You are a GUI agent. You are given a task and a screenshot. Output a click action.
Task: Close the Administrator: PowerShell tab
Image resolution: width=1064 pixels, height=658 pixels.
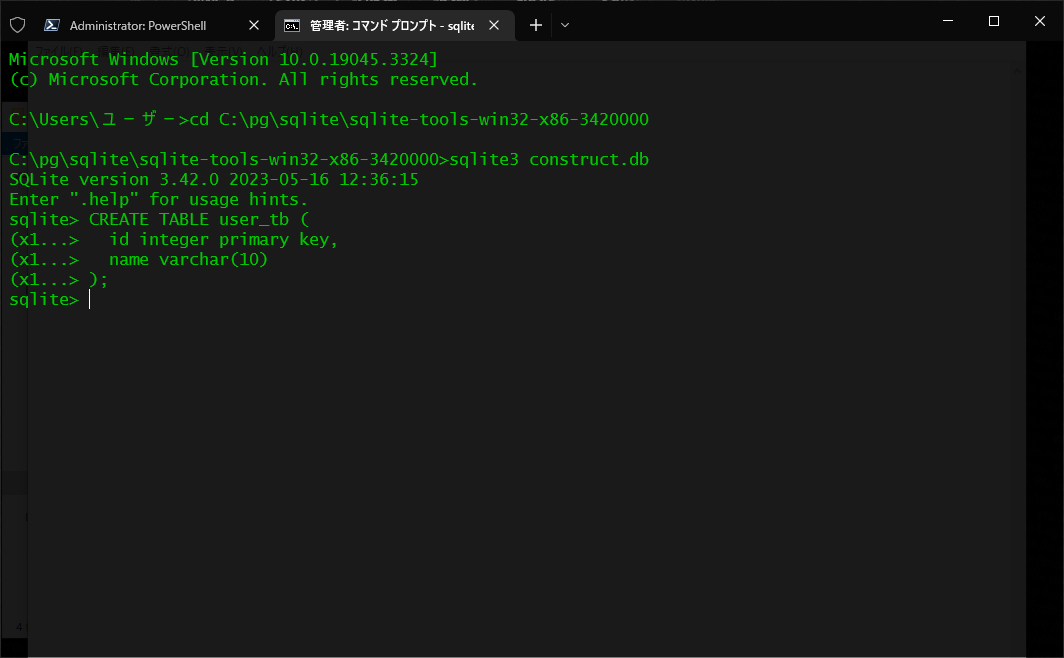click(253, 24)
